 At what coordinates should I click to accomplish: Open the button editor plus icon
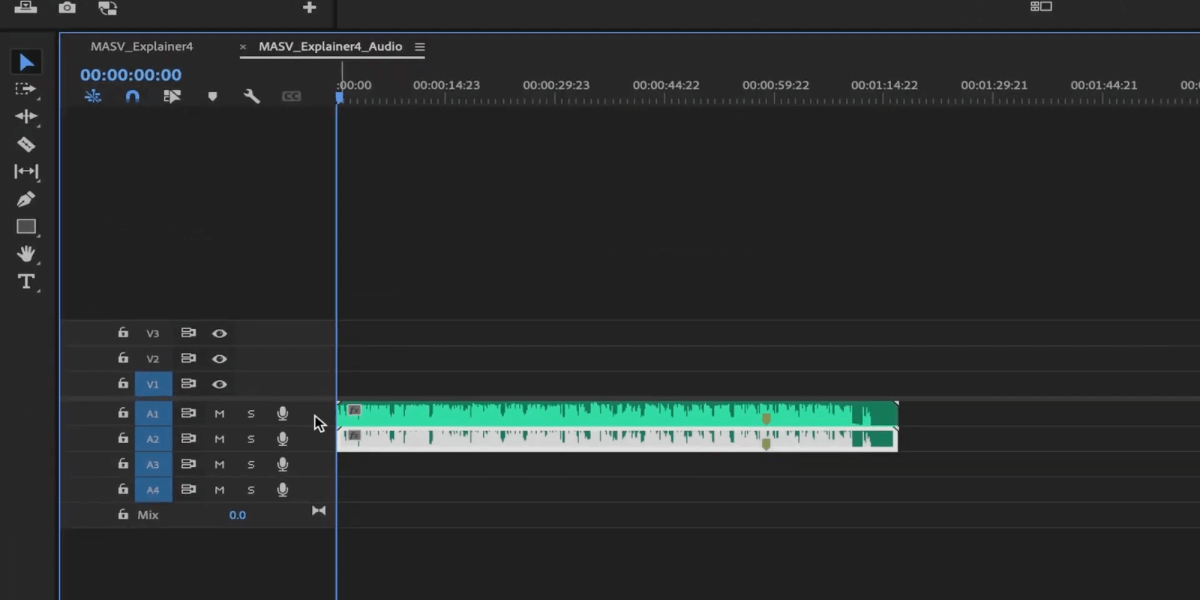(x=309, y=7)
